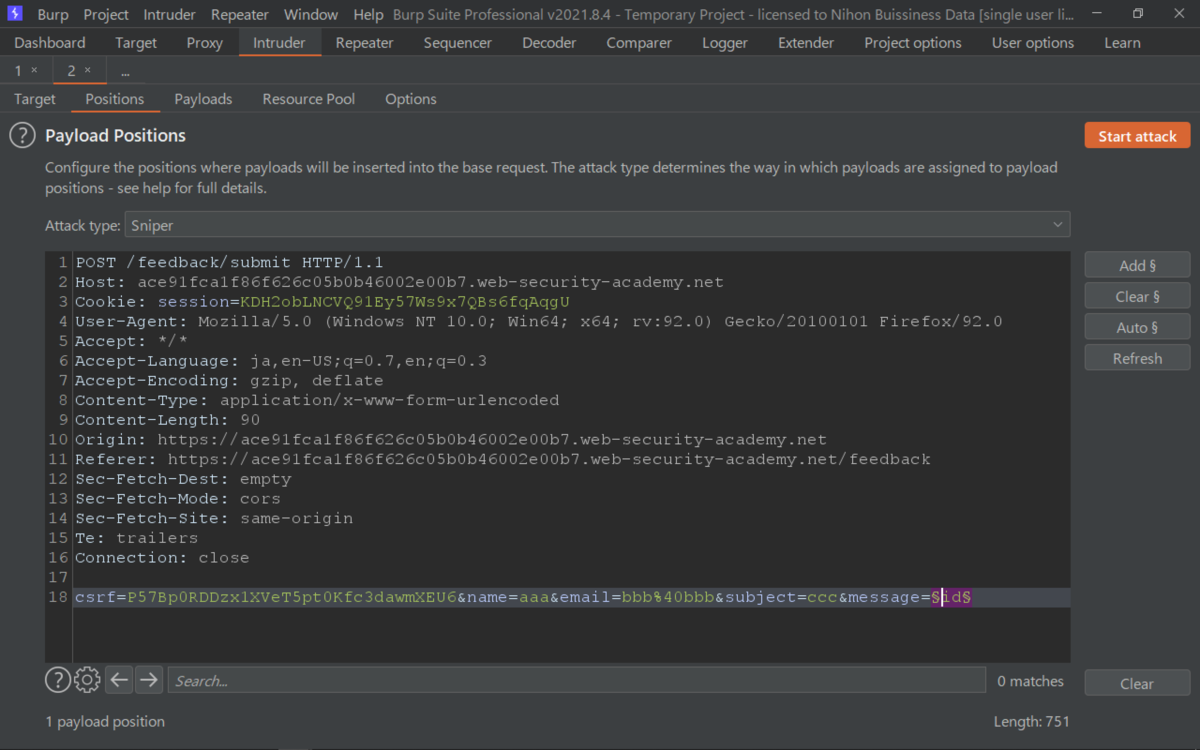
Task: Click the Clear § button
Action: tap(1137, 296)
